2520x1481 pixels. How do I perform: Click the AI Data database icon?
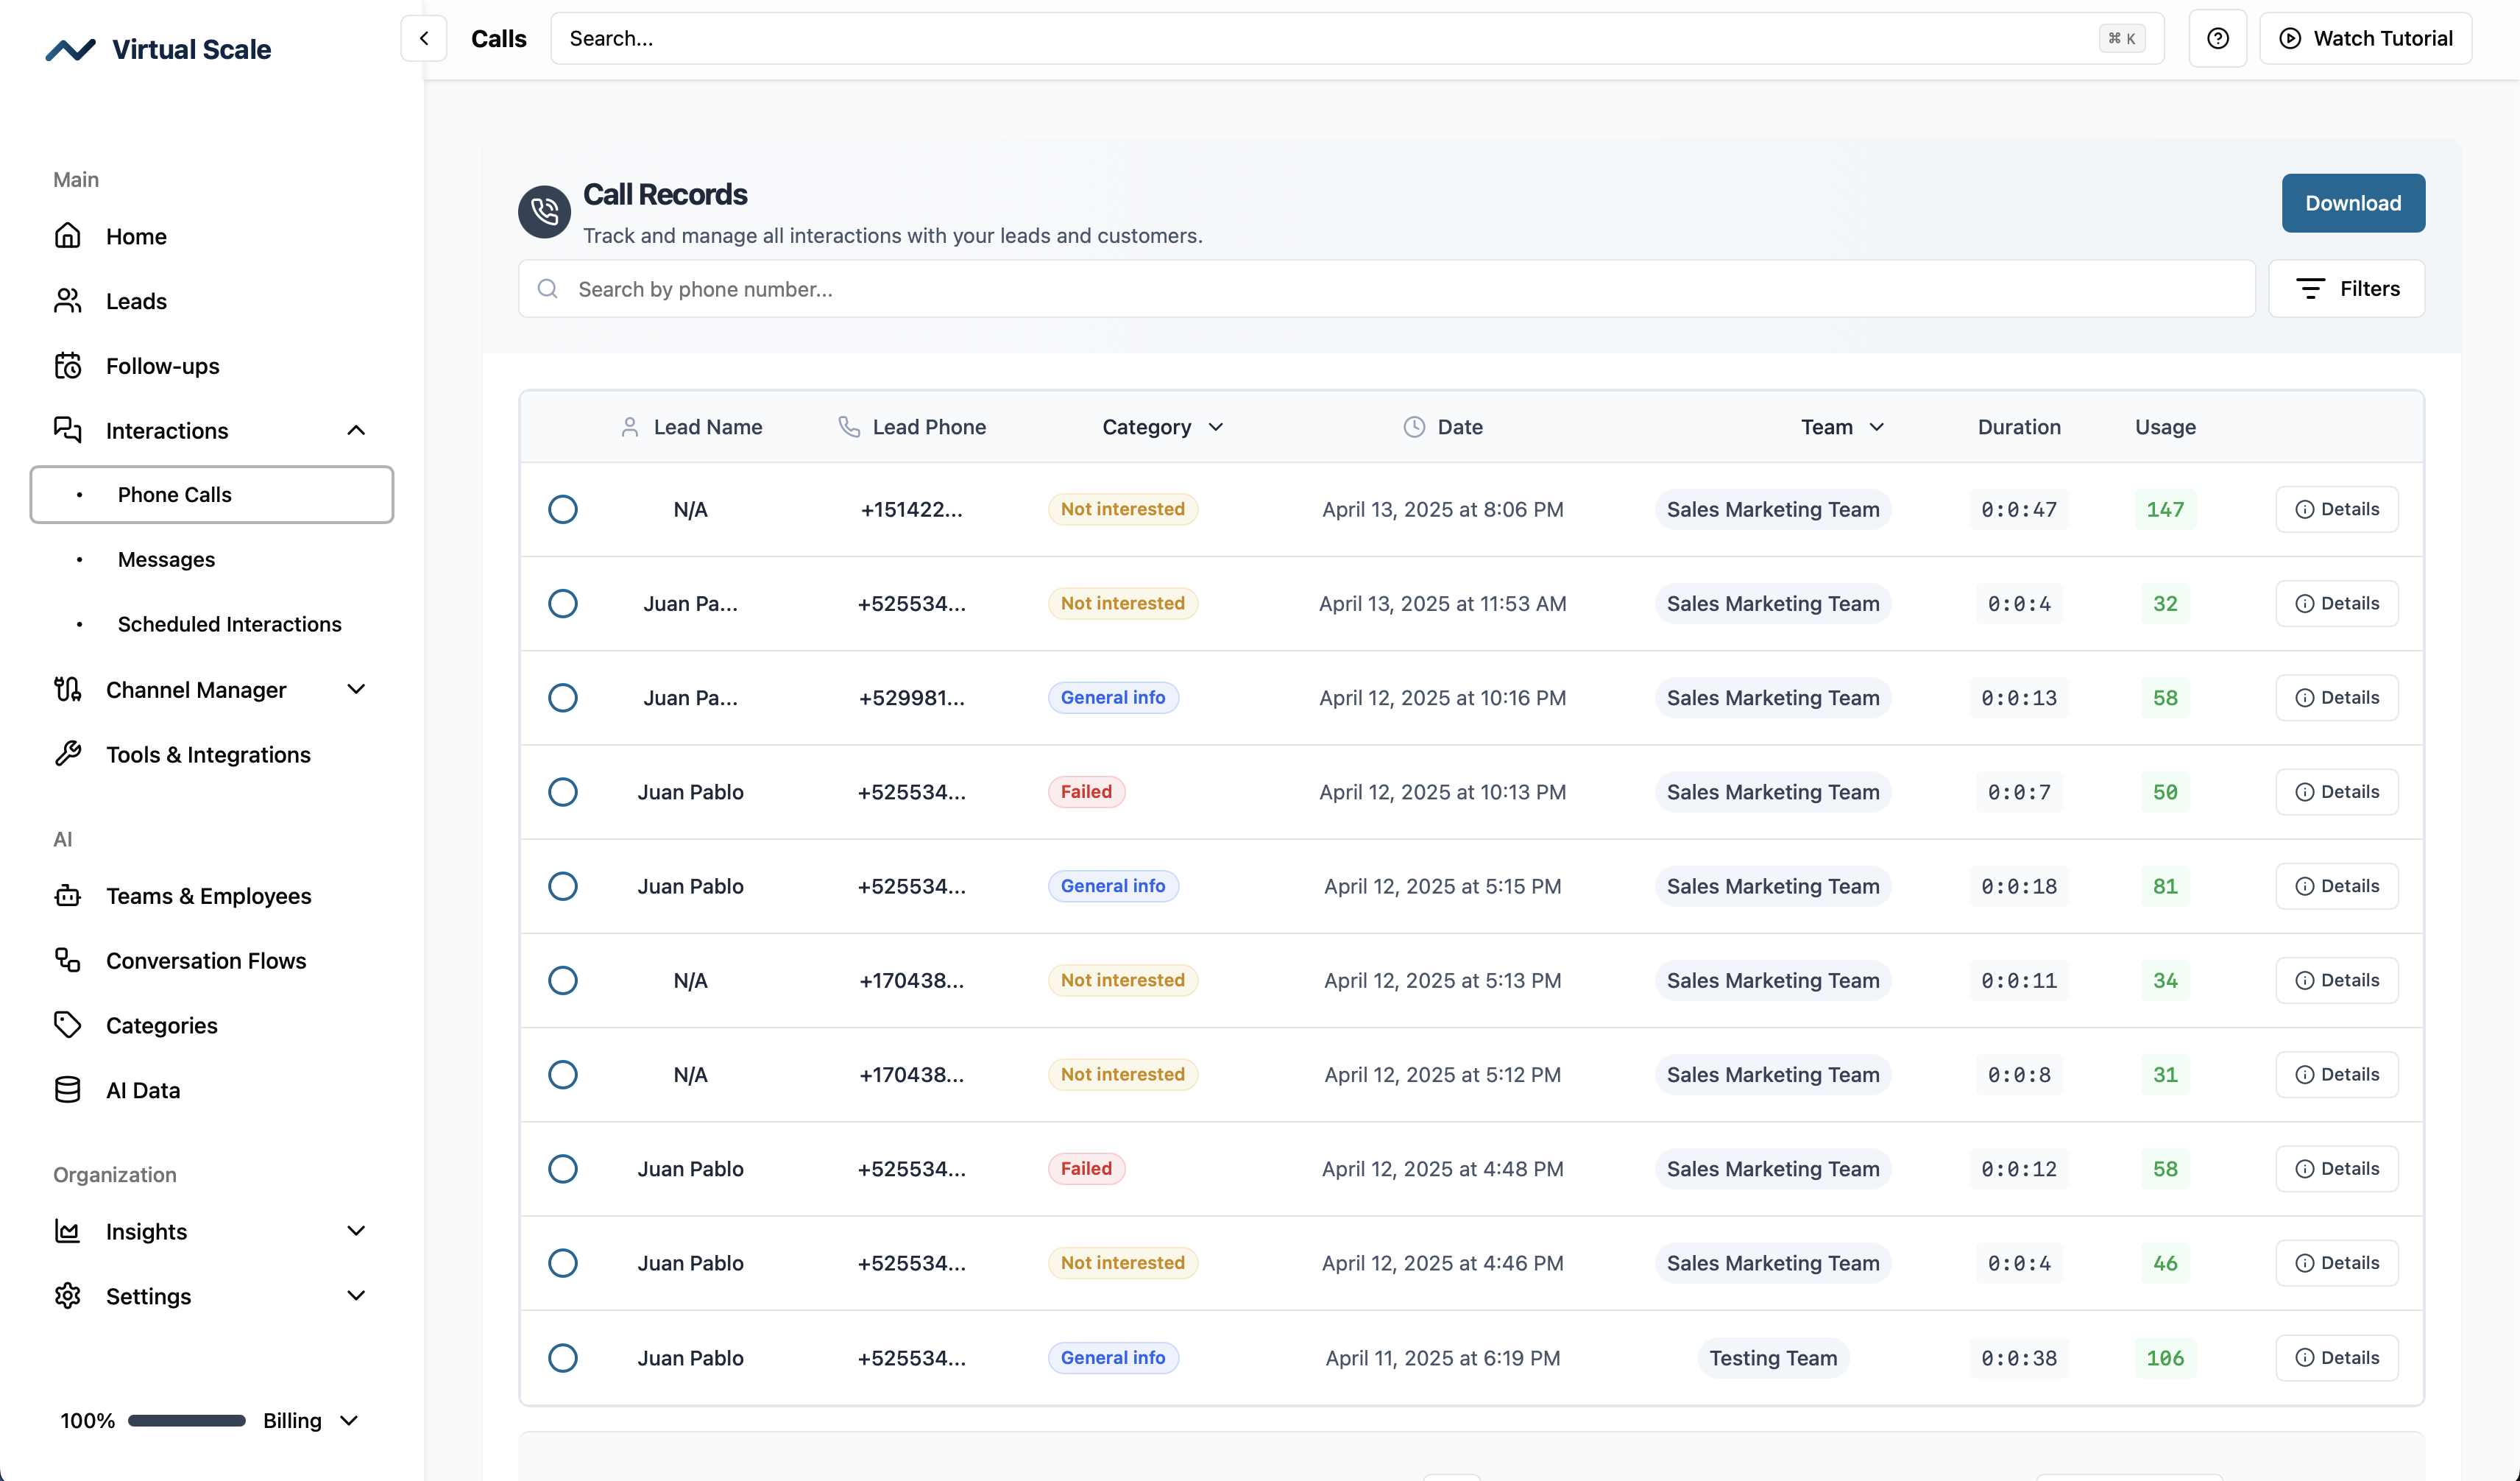[67, 1090]
